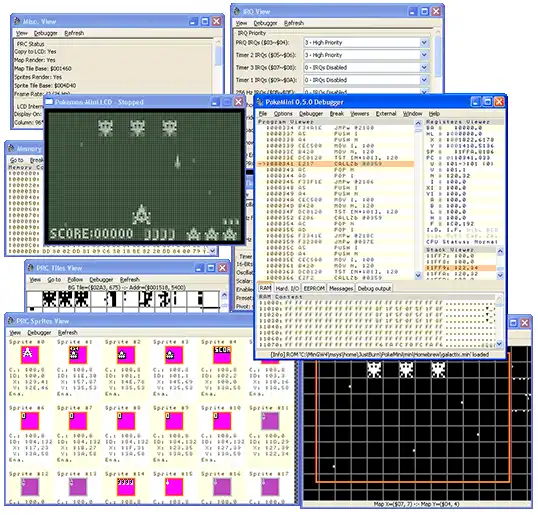Viewport: 538px width, 515px height.
Task: Open the View menu in IRQ View
Action: 241,23
